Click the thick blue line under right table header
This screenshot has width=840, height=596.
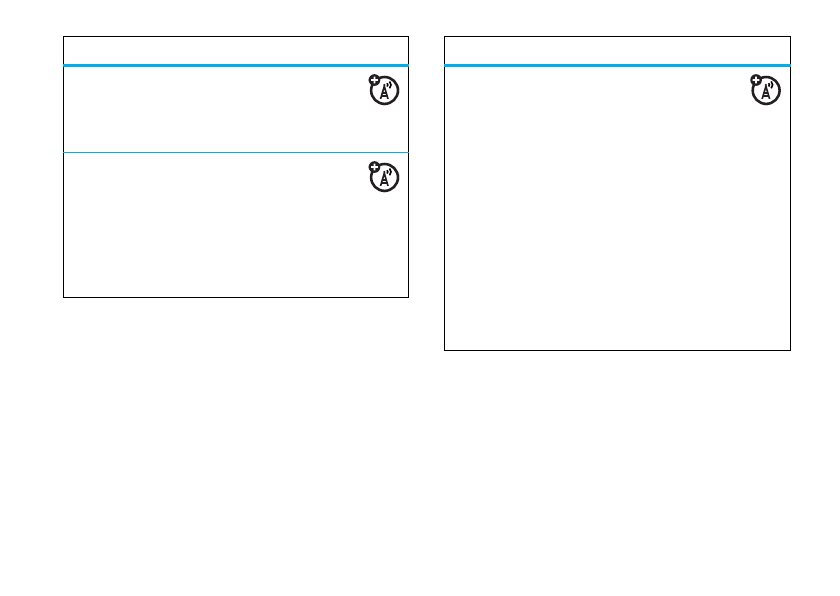coord(617,65)
